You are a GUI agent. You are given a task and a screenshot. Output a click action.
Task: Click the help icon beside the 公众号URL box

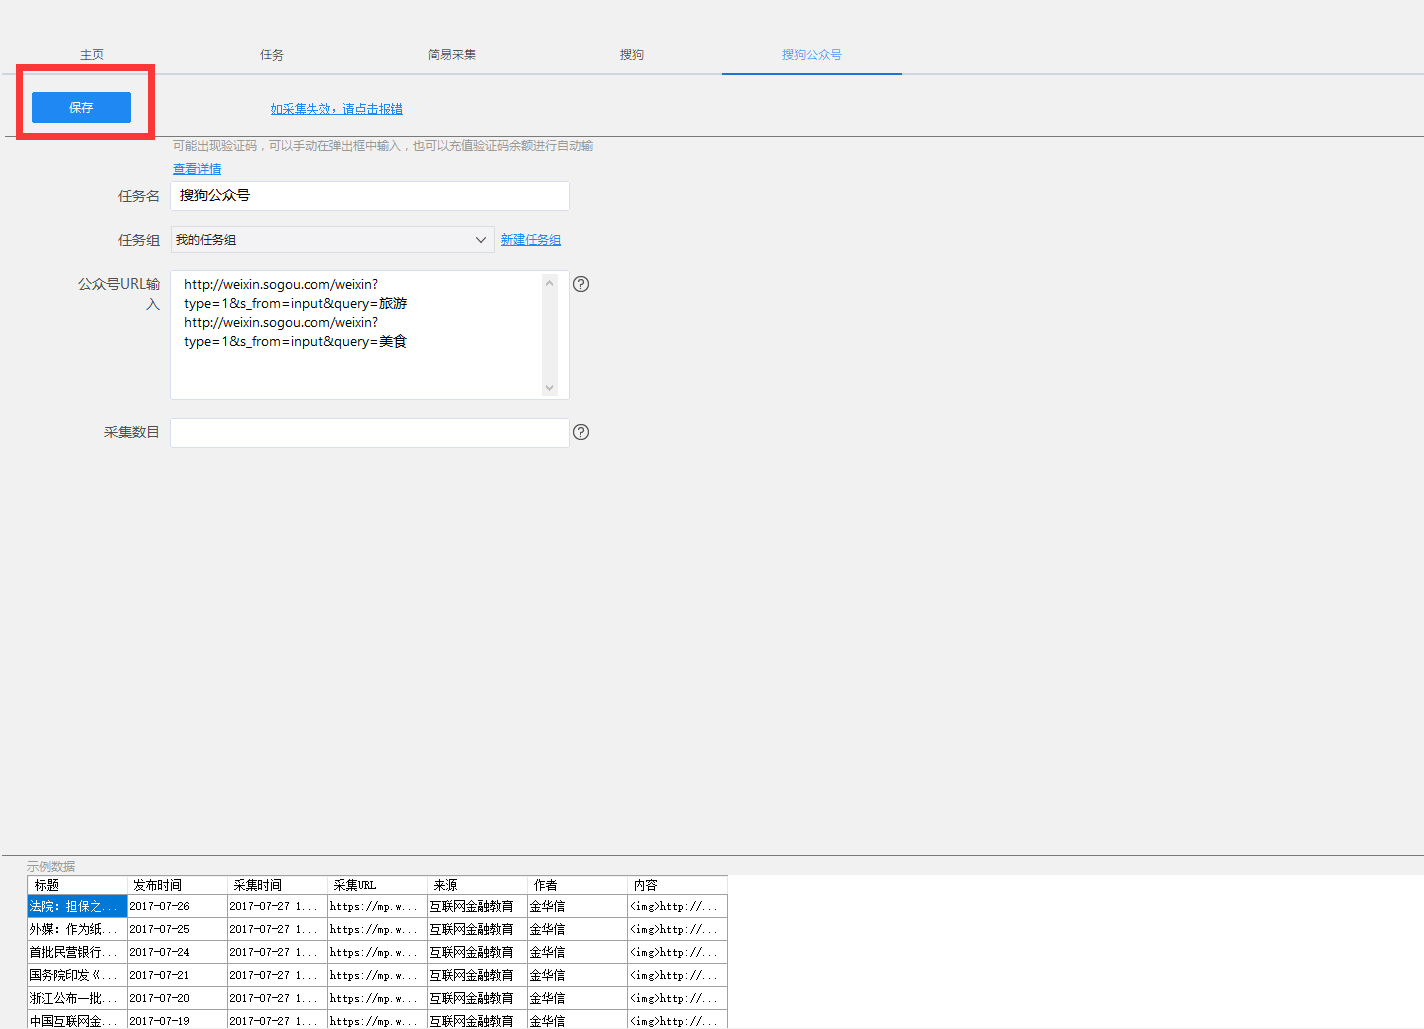pyautogui.click(x=581, y=284)
